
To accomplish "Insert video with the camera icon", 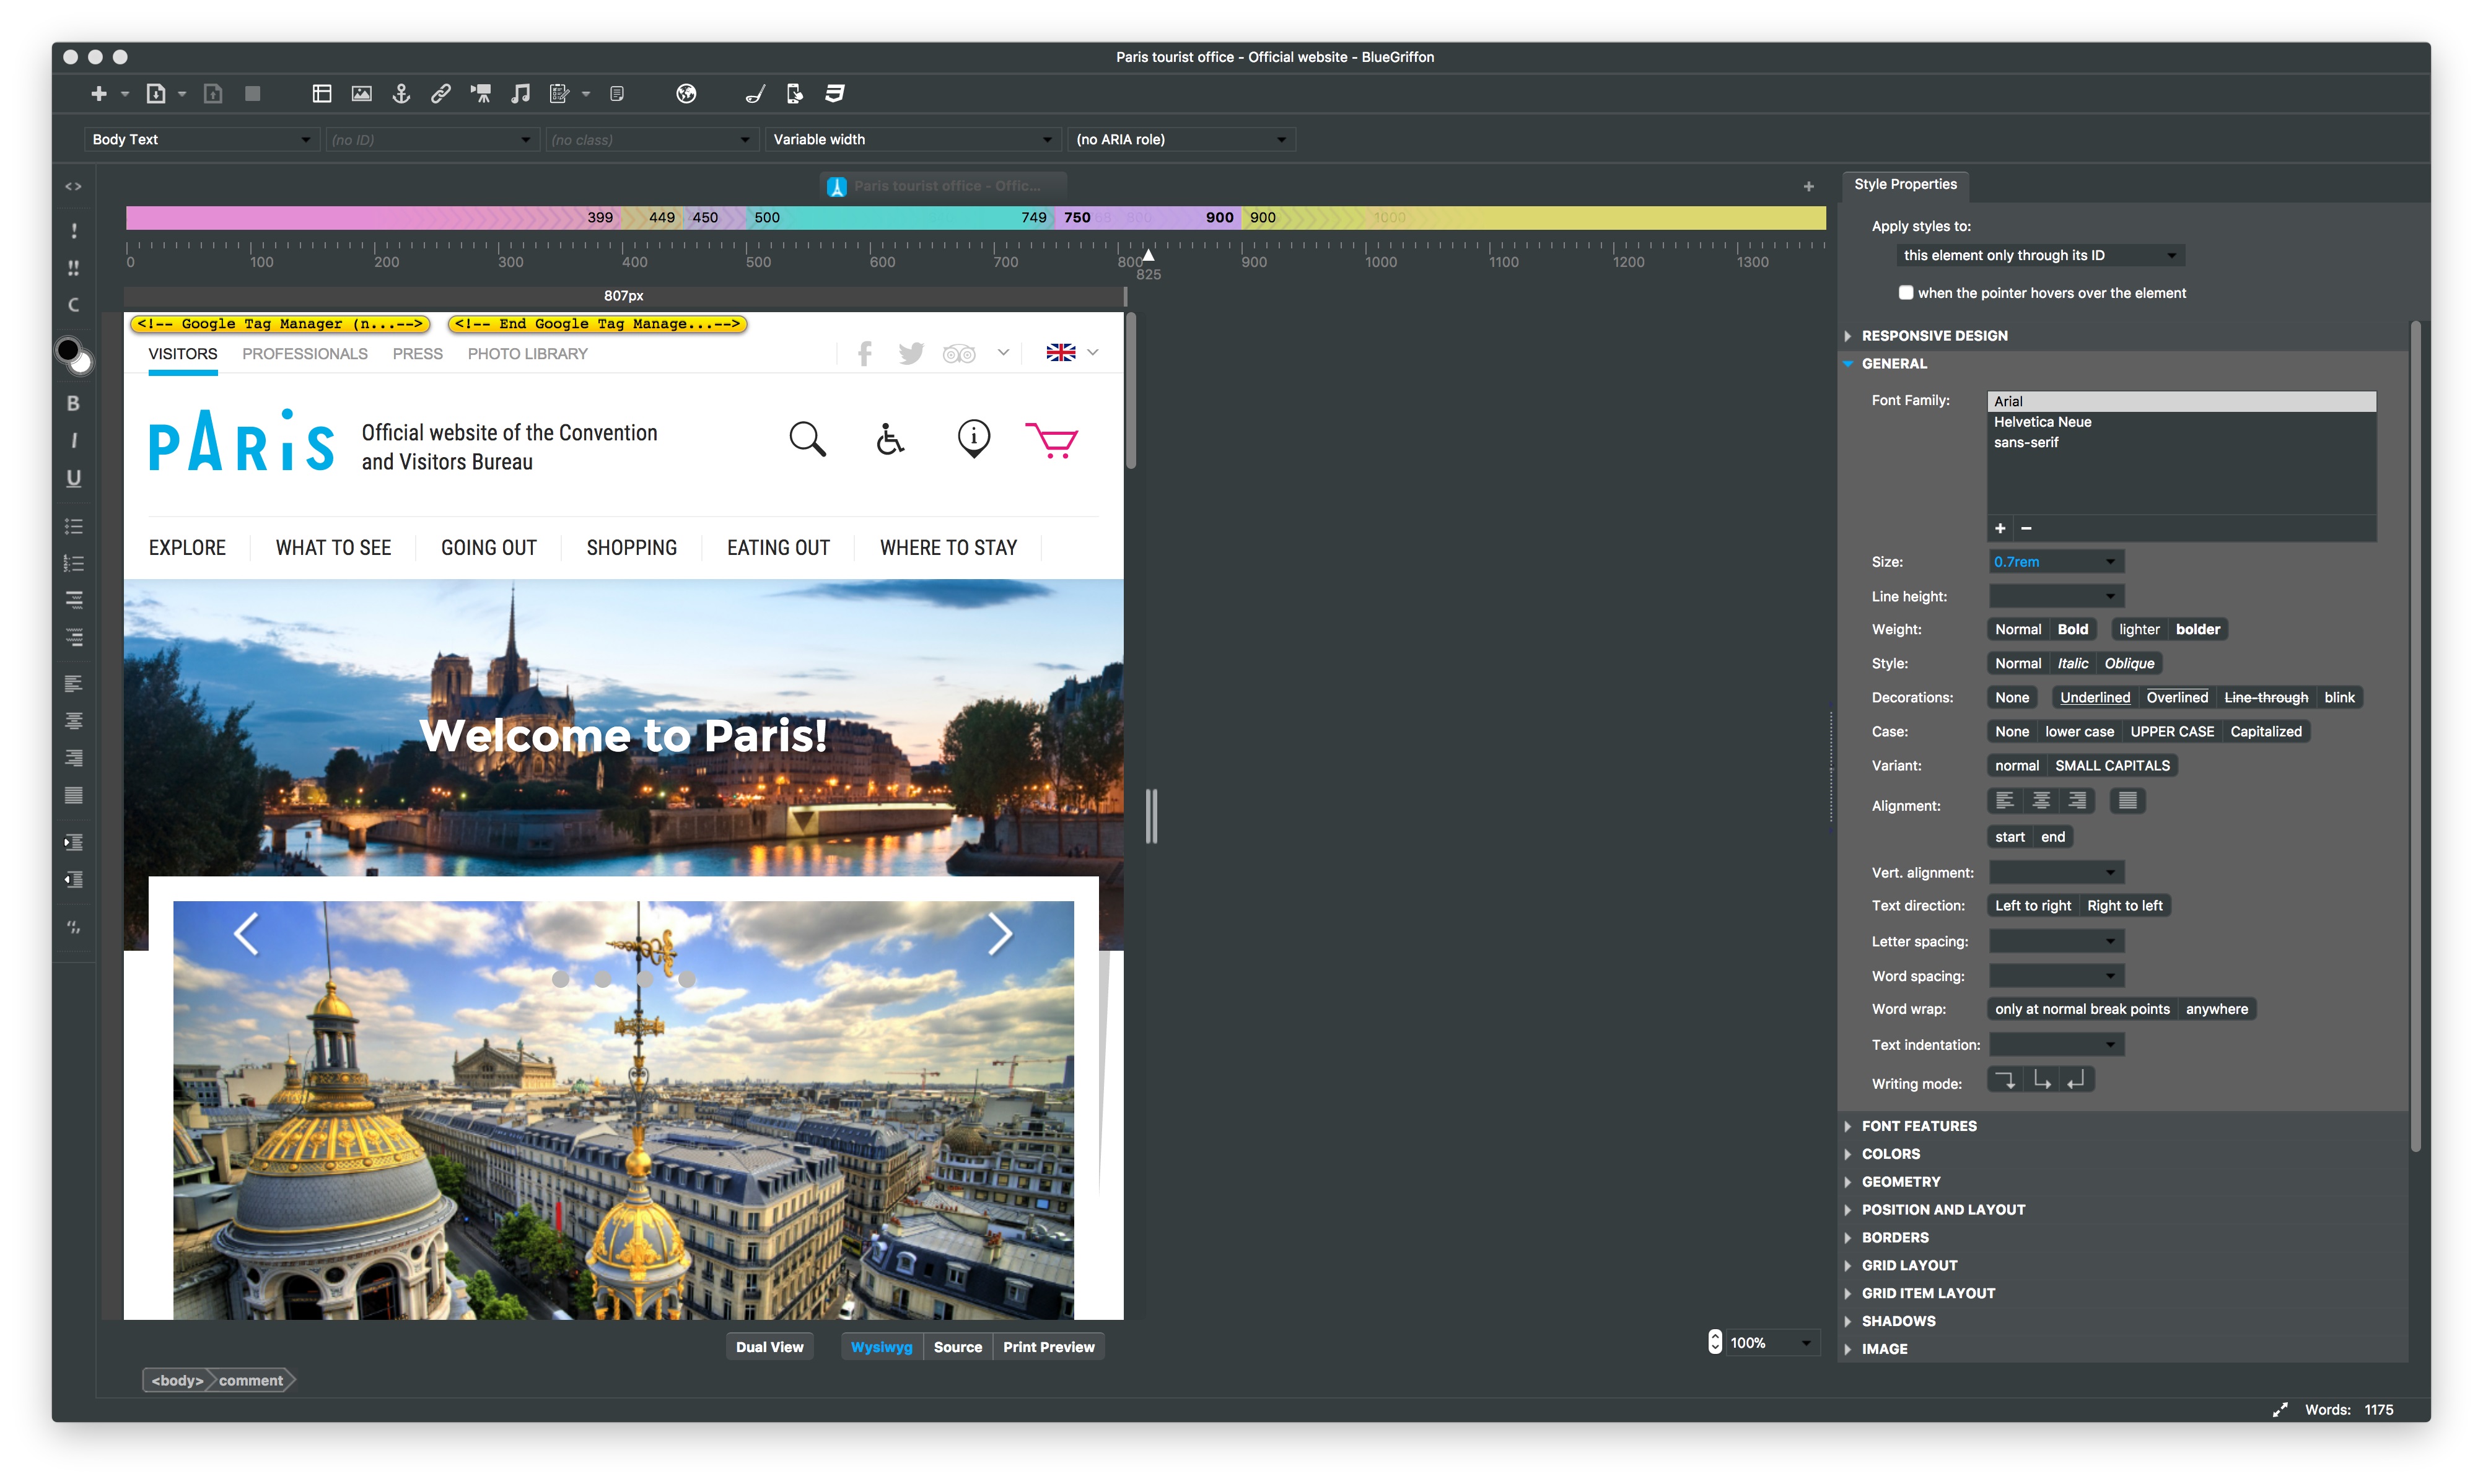I will coord(481,94).
